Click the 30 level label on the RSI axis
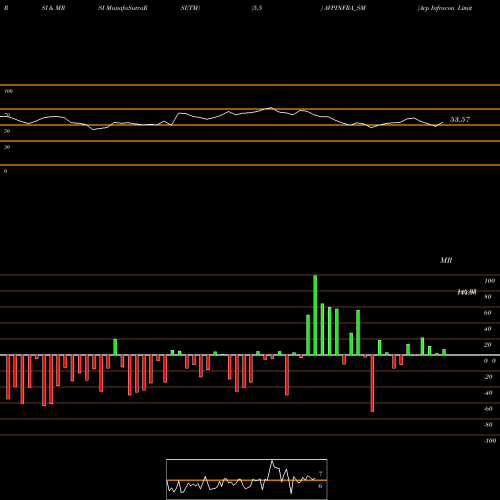Image resolution: width=500 pixels, height=500 pixels. (x=7, y=147)
